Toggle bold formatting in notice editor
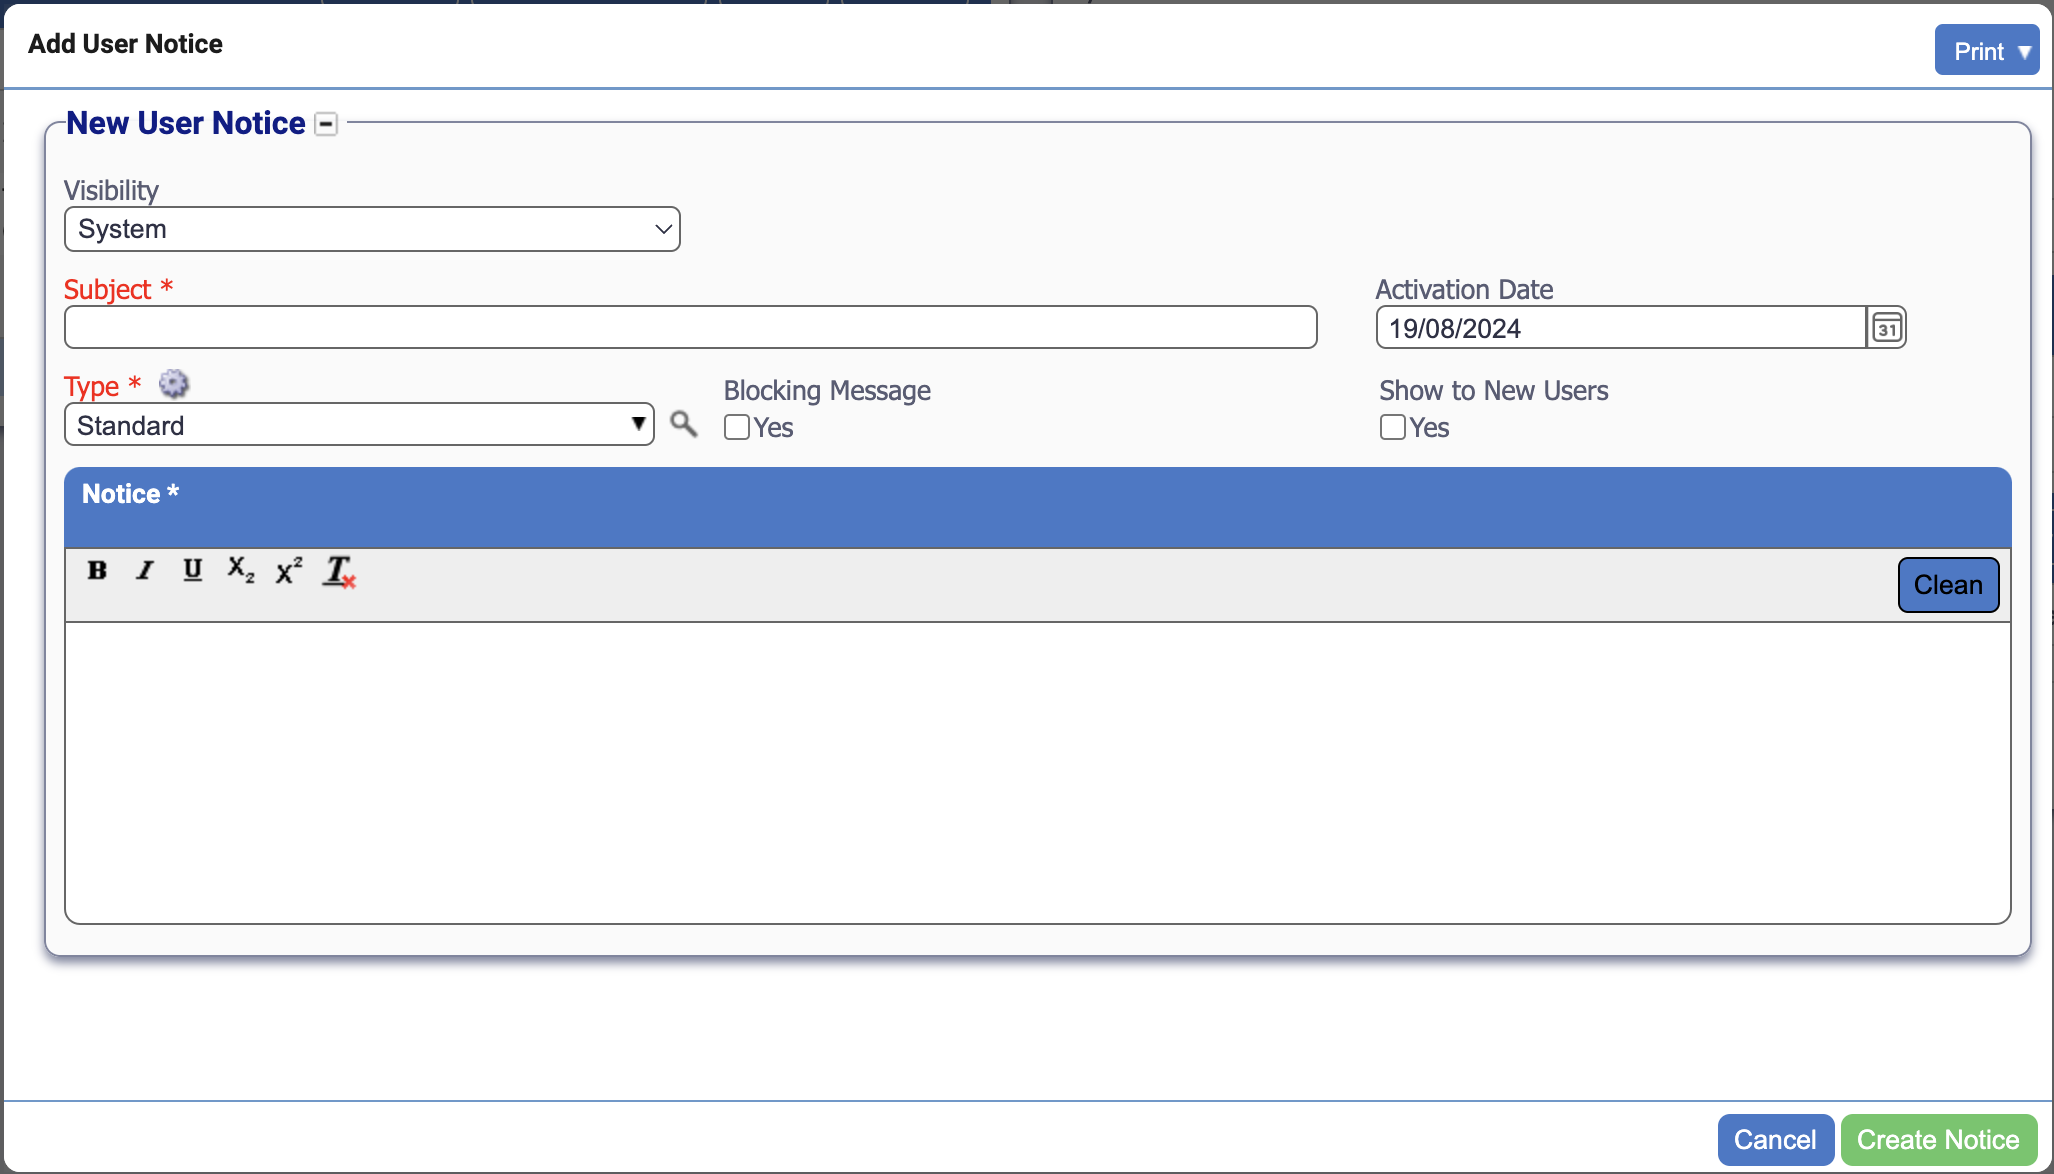Viewport: 2054px width, 1174px height. [x=97, y=570]
